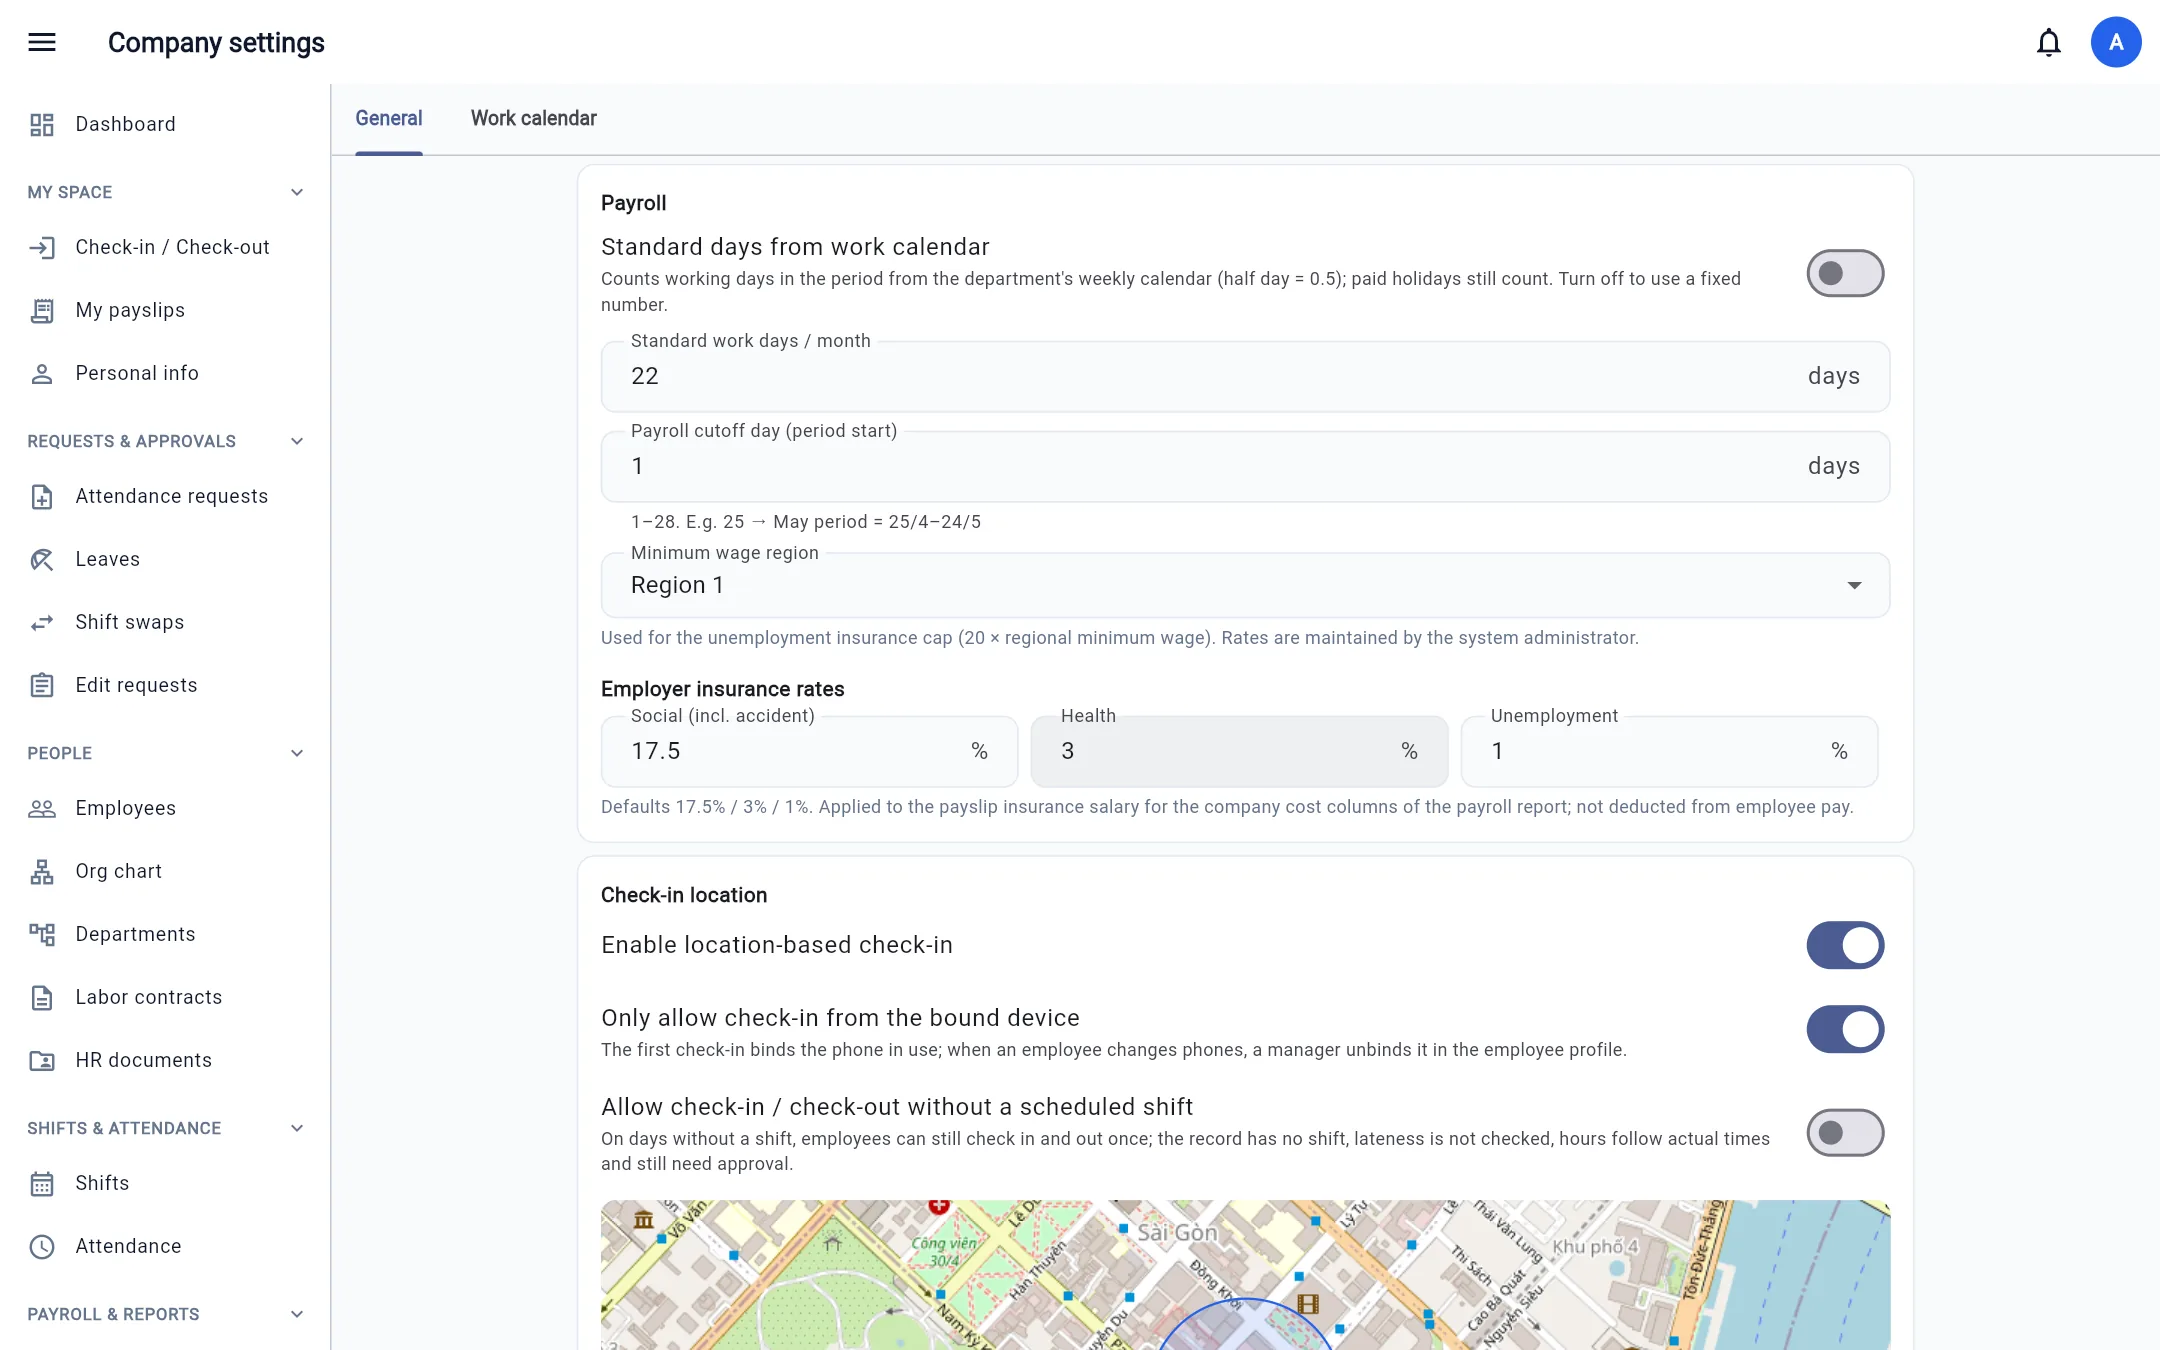Switch to the Work calendar tab
This screenshot has height=1350, width=2160.
(534, 118)
